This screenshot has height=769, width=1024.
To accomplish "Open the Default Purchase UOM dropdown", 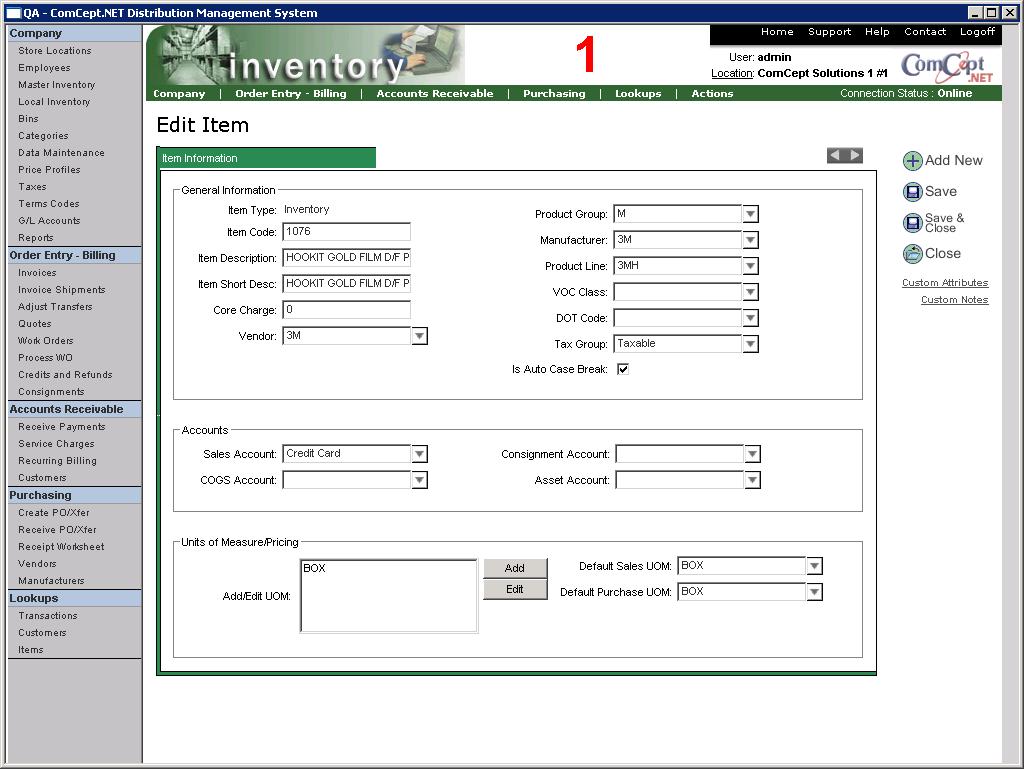I will tap(814, 592).
